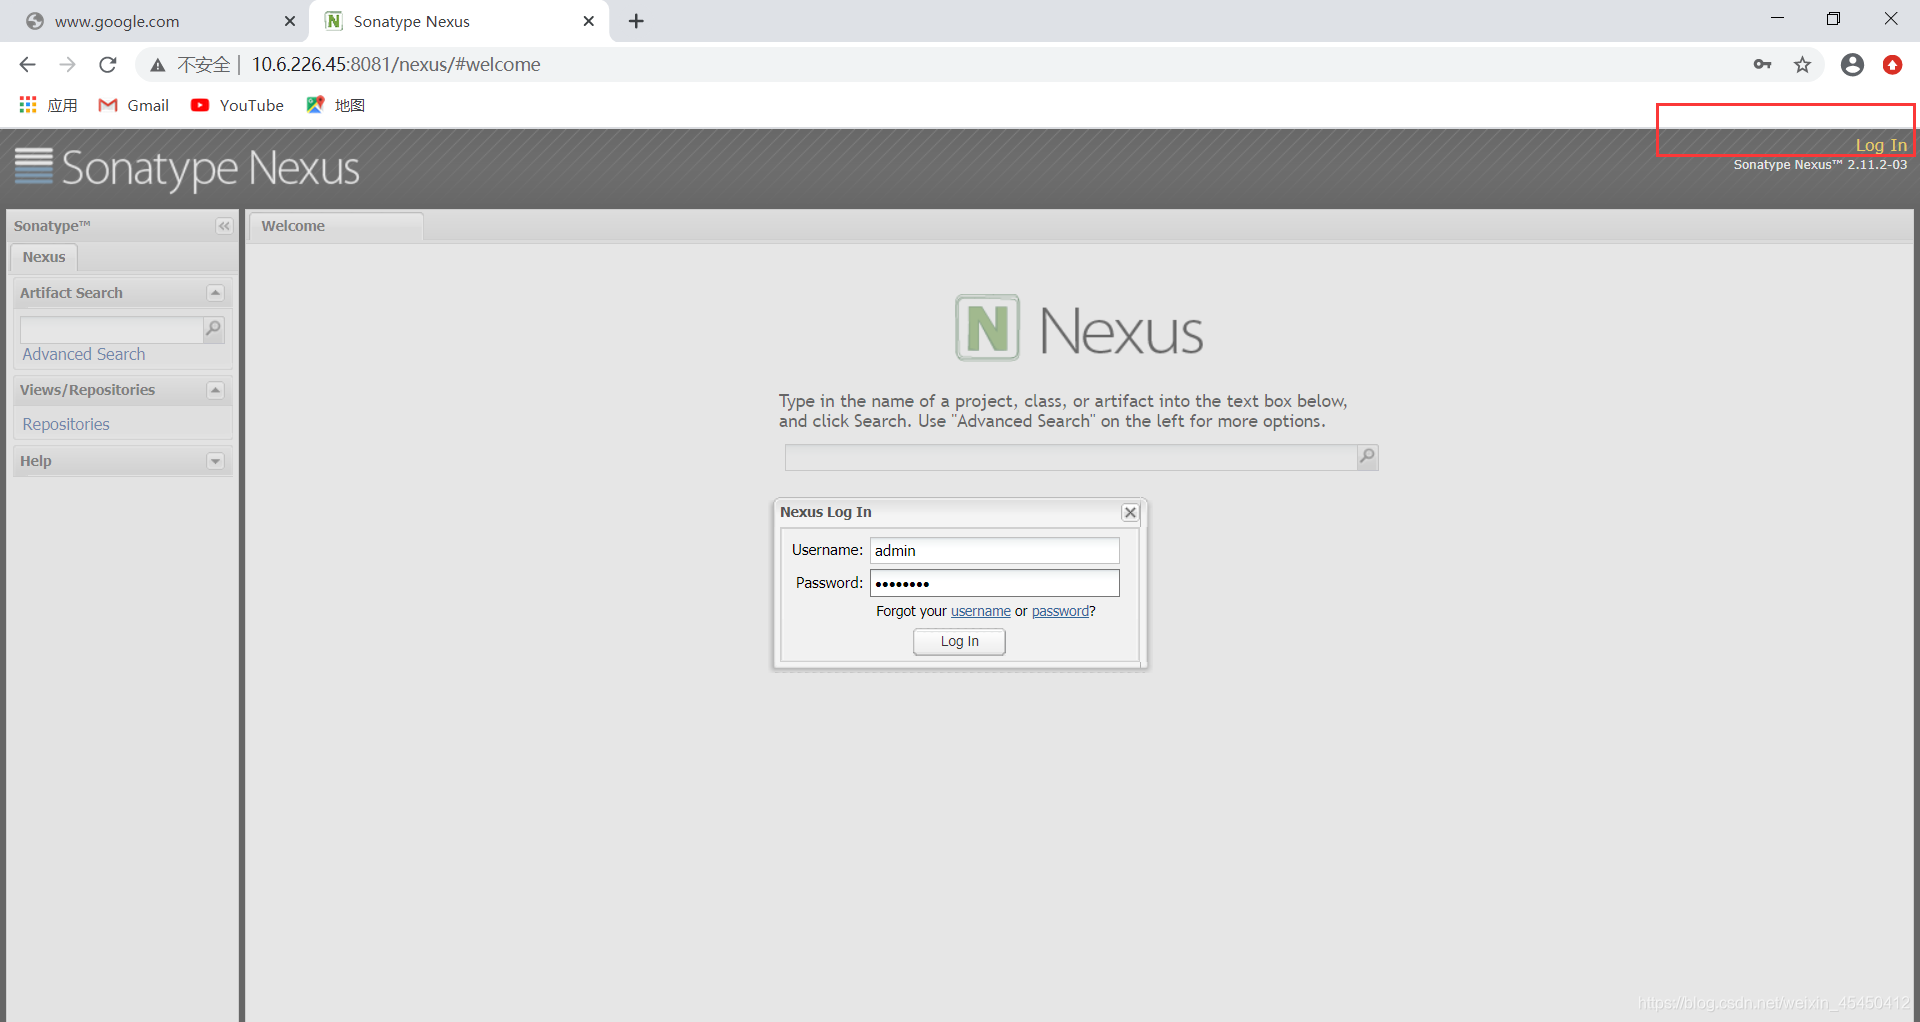Click the sidebar artifact search field
Viewport: 1920px width, 1022px height.
click(x=111, y=329)
